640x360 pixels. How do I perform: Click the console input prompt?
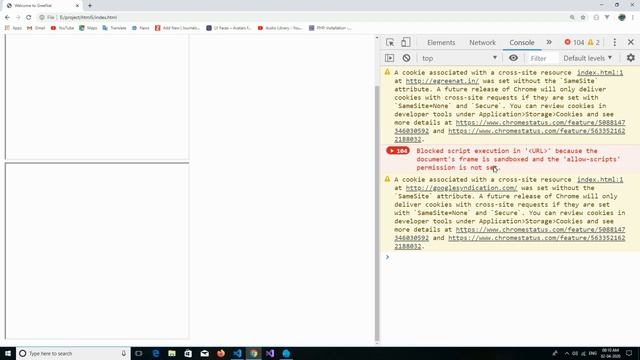[510, 257]
